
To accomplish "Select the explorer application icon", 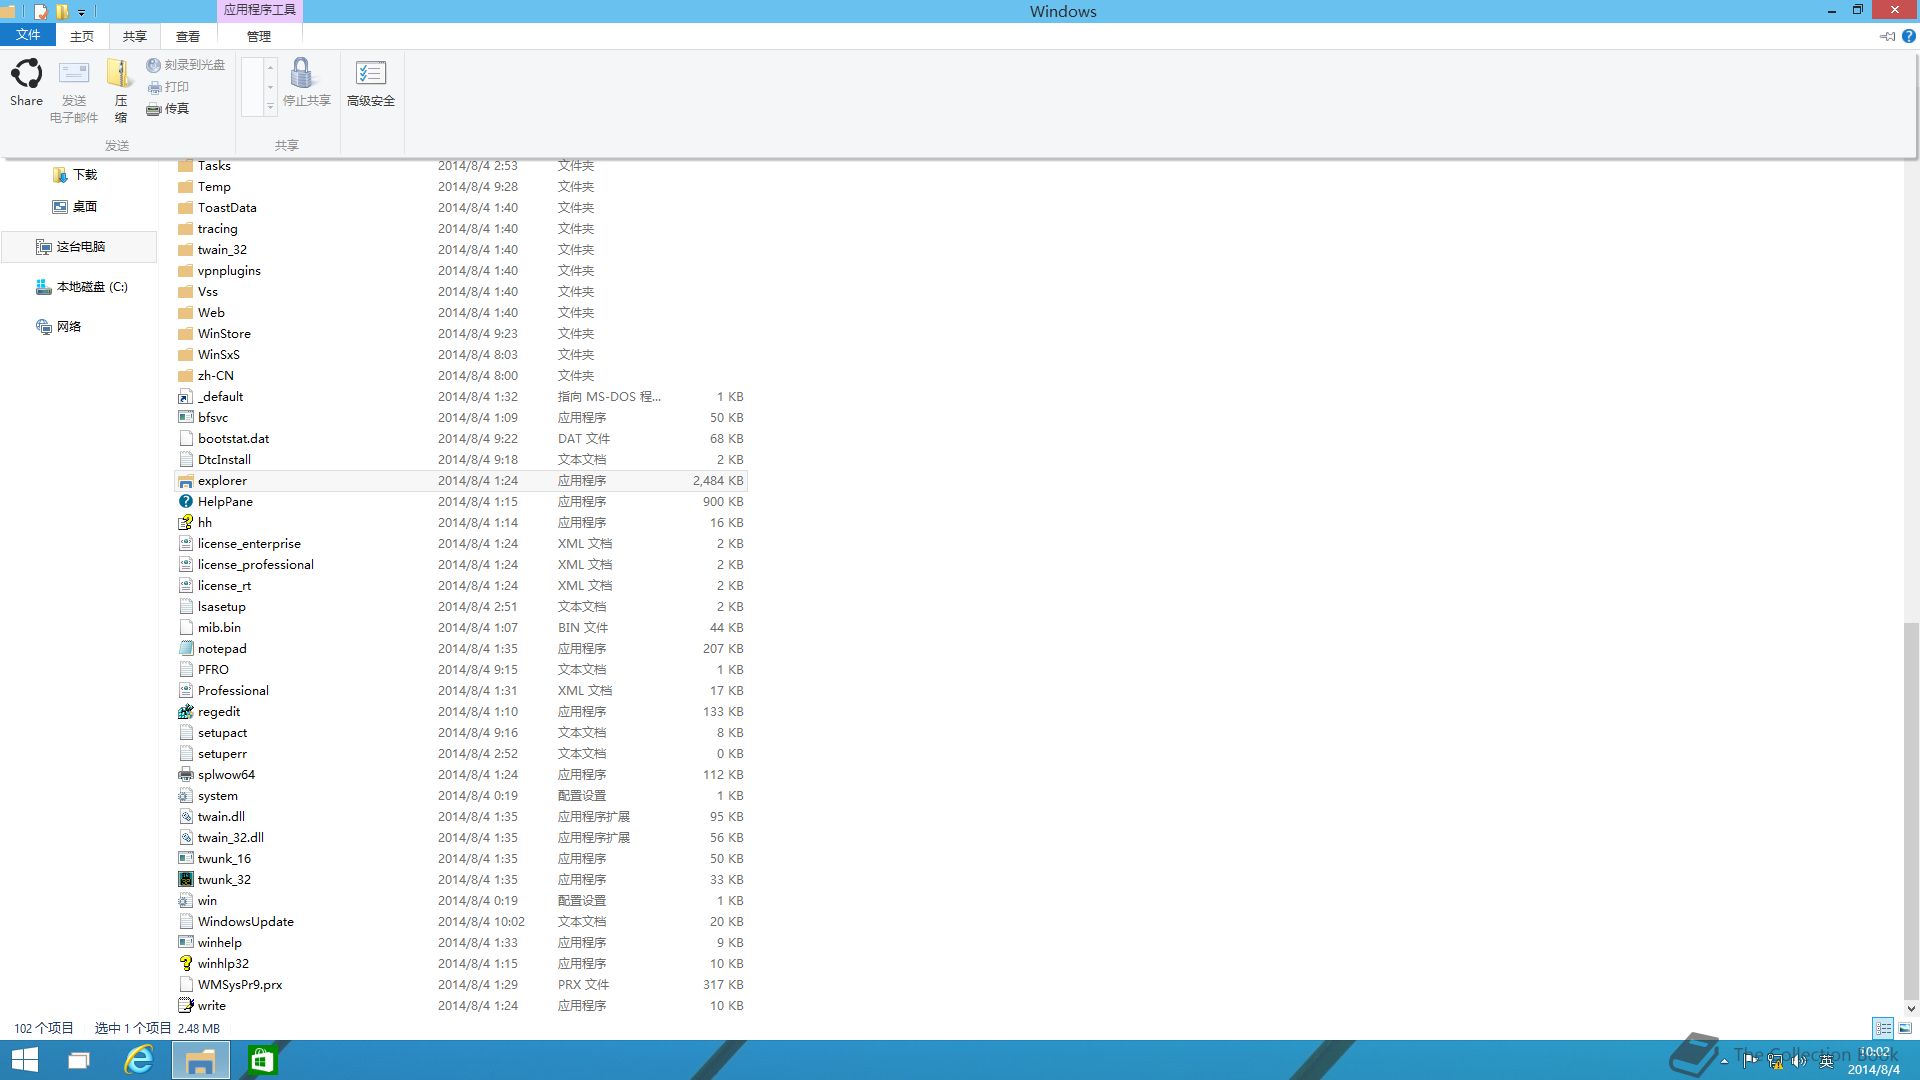I will (186, 481).
